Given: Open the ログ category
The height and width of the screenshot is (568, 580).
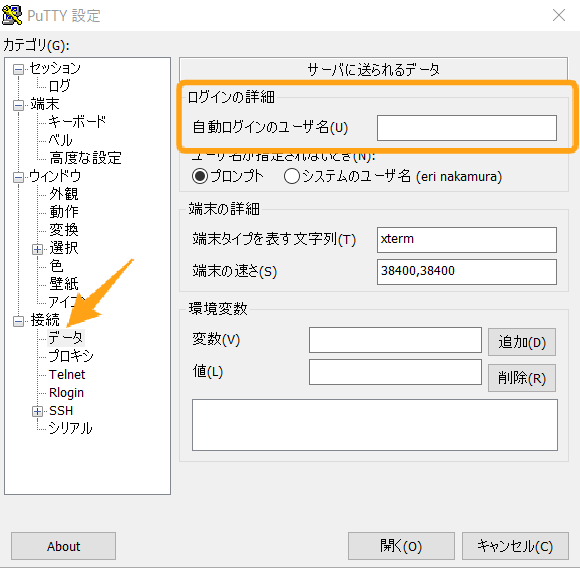Looking at the screenshot, I should (x=59, y=86).
